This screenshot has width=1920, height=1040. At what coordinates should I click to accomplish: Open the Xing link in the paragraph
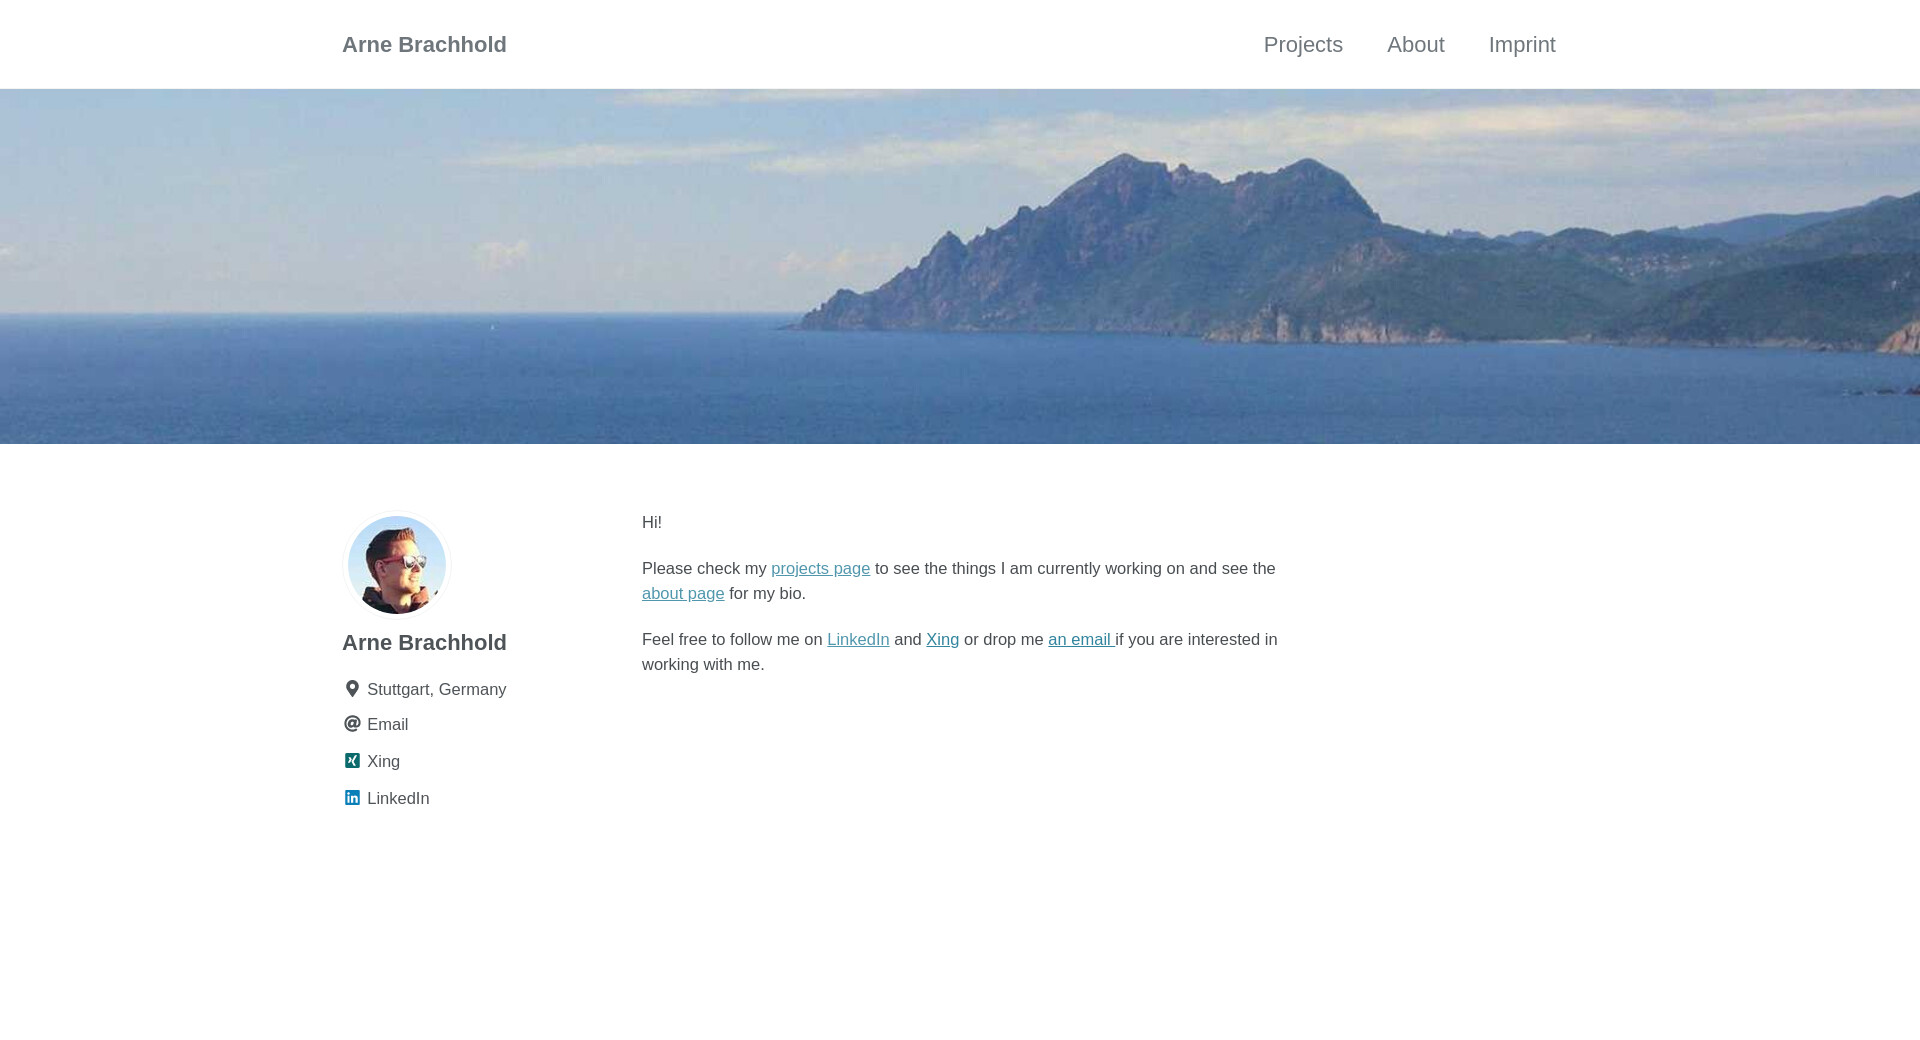point(942,639)
